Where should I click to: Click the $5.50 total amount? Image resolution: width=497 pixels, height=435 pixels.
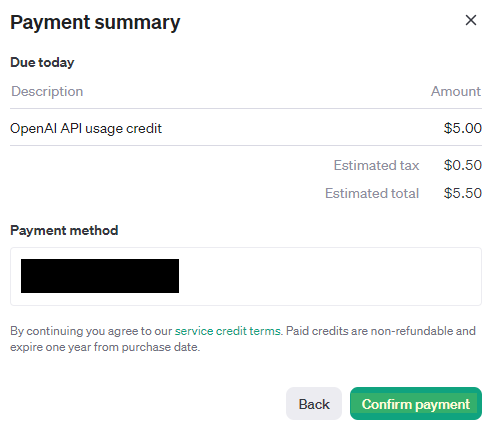[x=463, y=193]
